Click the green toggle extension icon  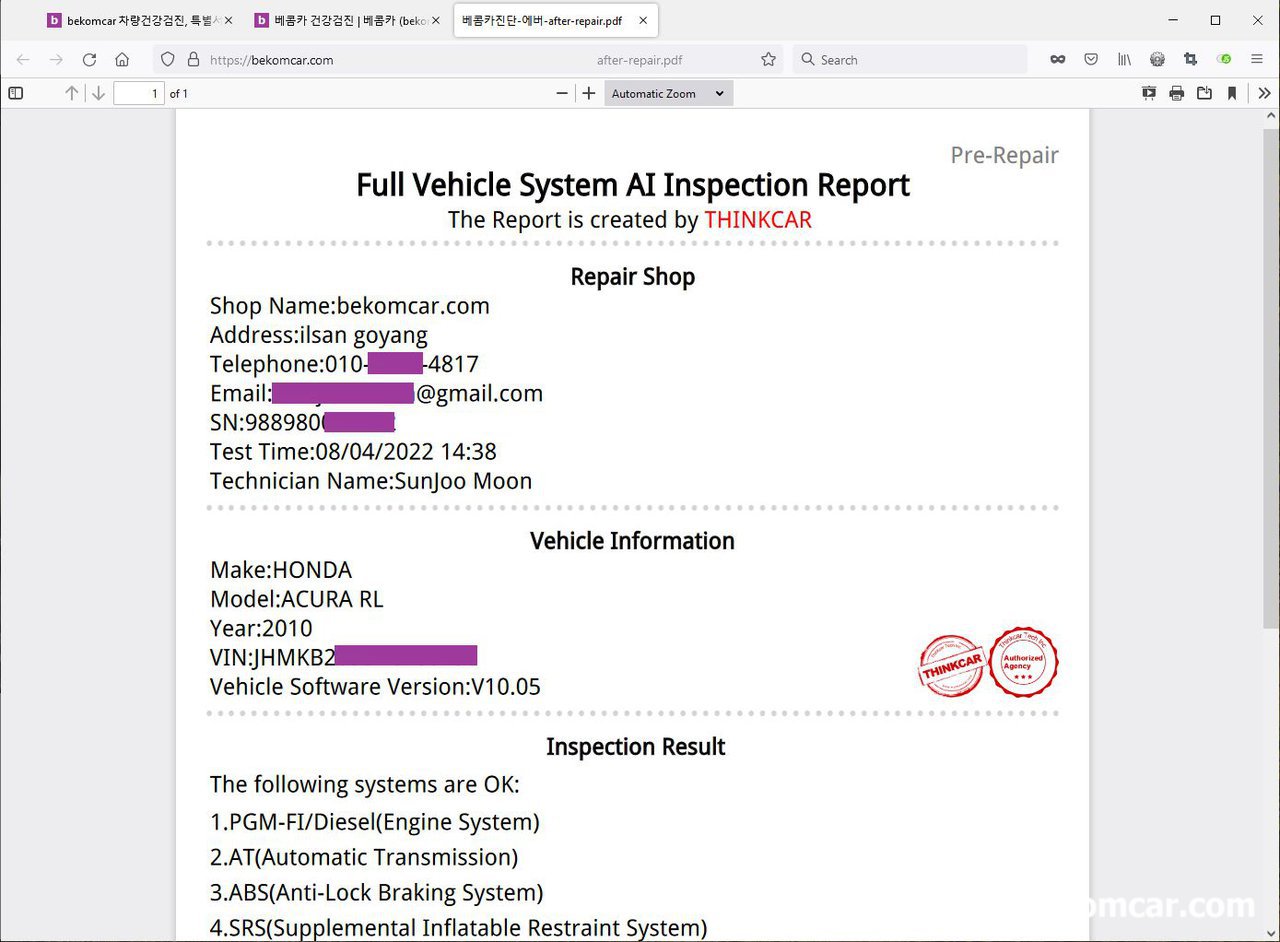click(1224, 60)
